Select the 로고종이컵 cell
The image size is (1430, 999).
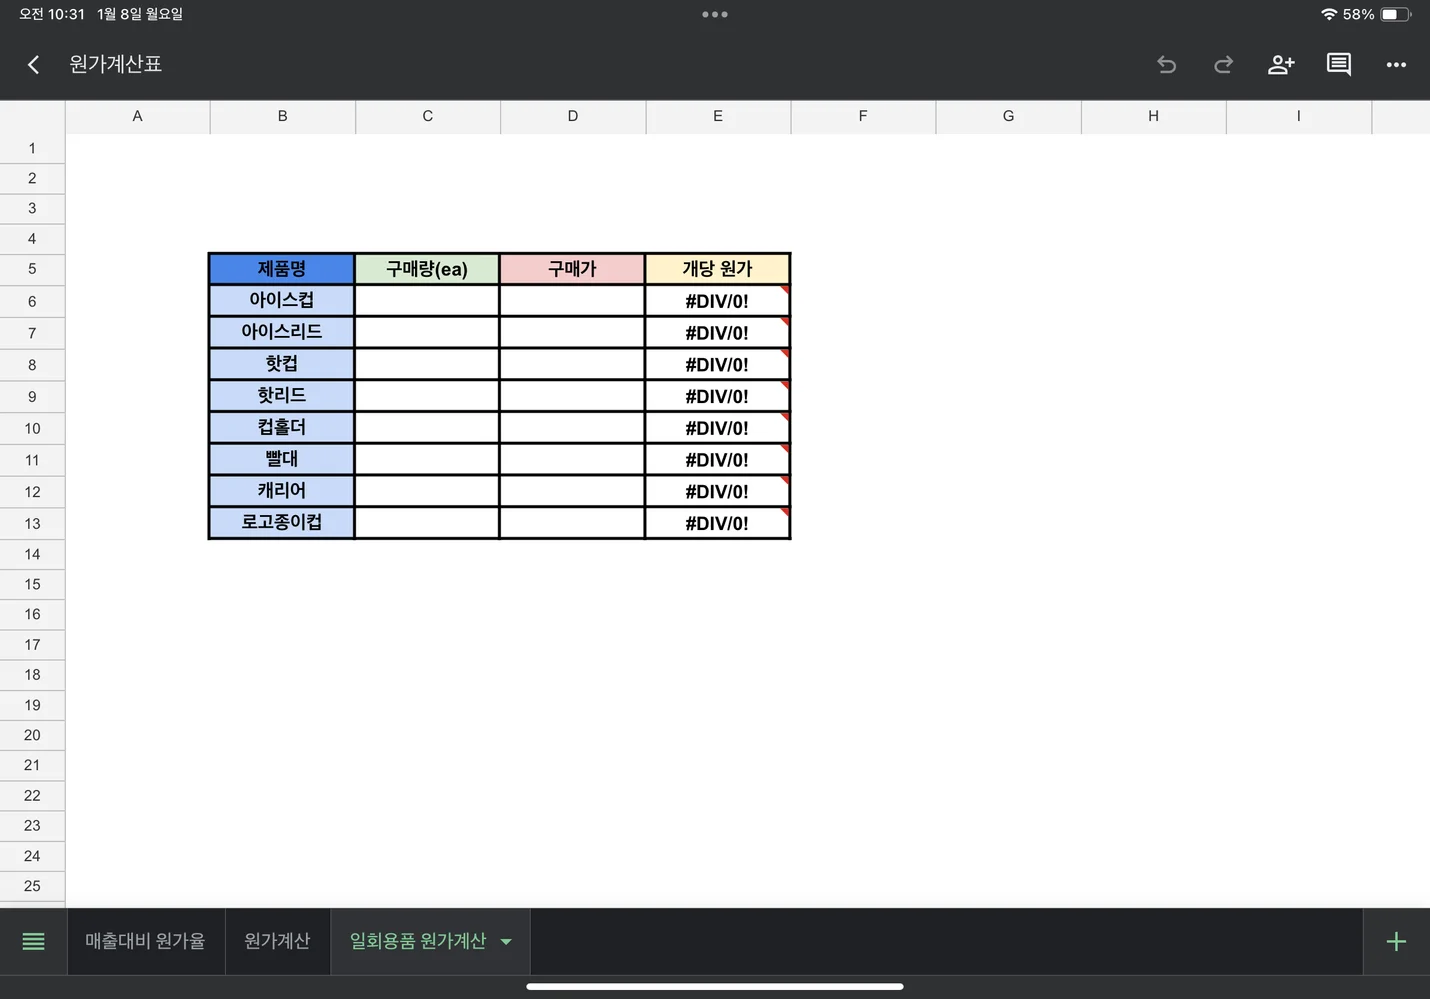click(281, 523)
